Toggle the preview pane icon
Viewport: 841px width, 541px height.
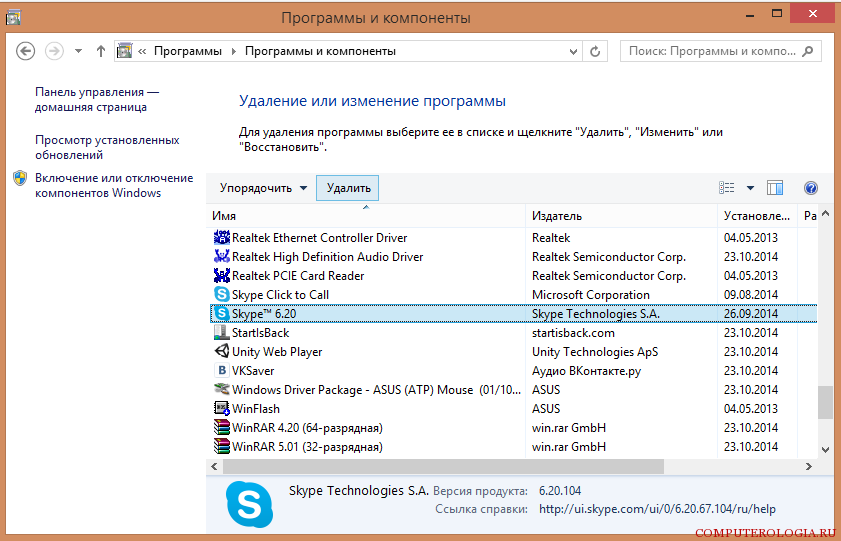pos(775,188)
